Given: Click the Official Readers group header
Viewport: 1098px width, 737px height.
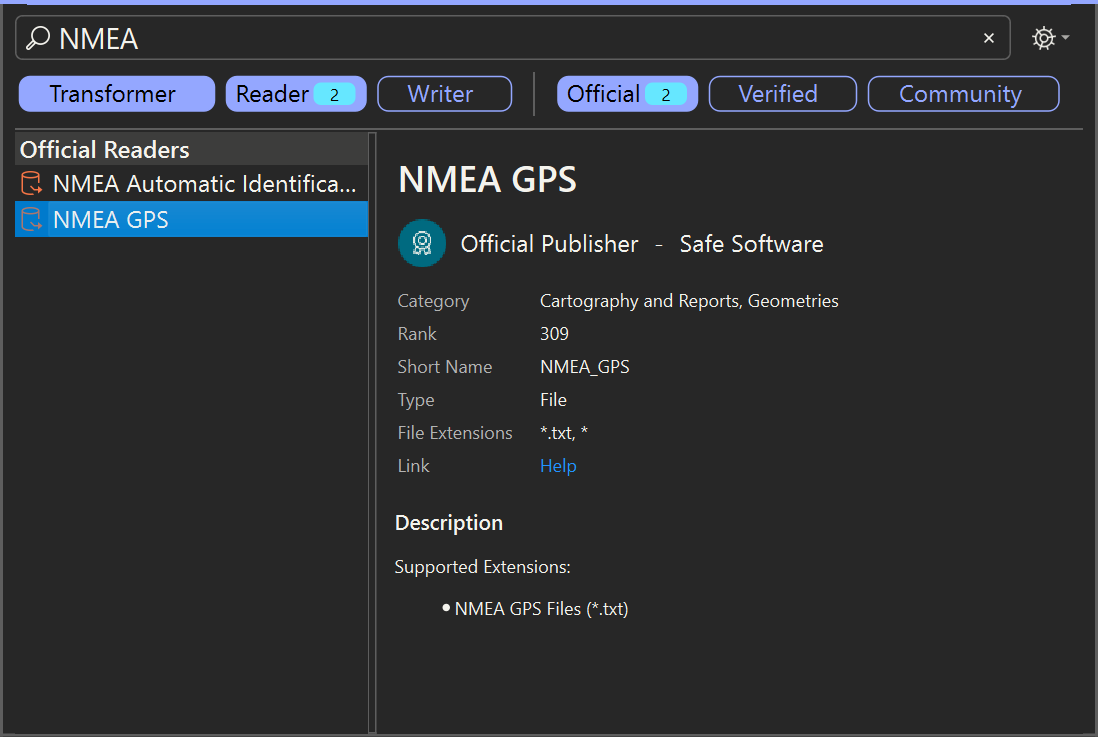Looking at the screenshot, I should click(192, 149).
